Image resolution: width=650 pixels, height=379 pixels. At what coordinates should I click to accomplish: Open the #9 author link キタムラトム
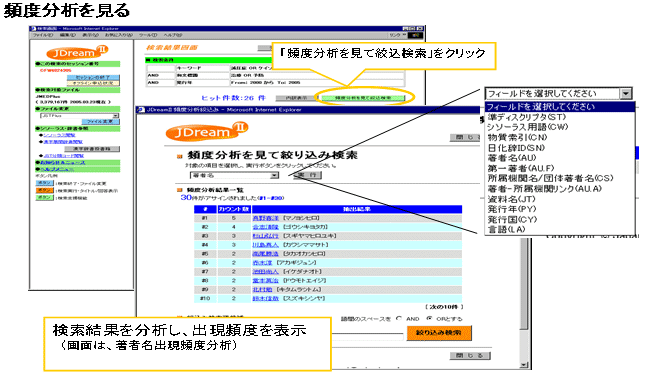click(x=262, y=289)
